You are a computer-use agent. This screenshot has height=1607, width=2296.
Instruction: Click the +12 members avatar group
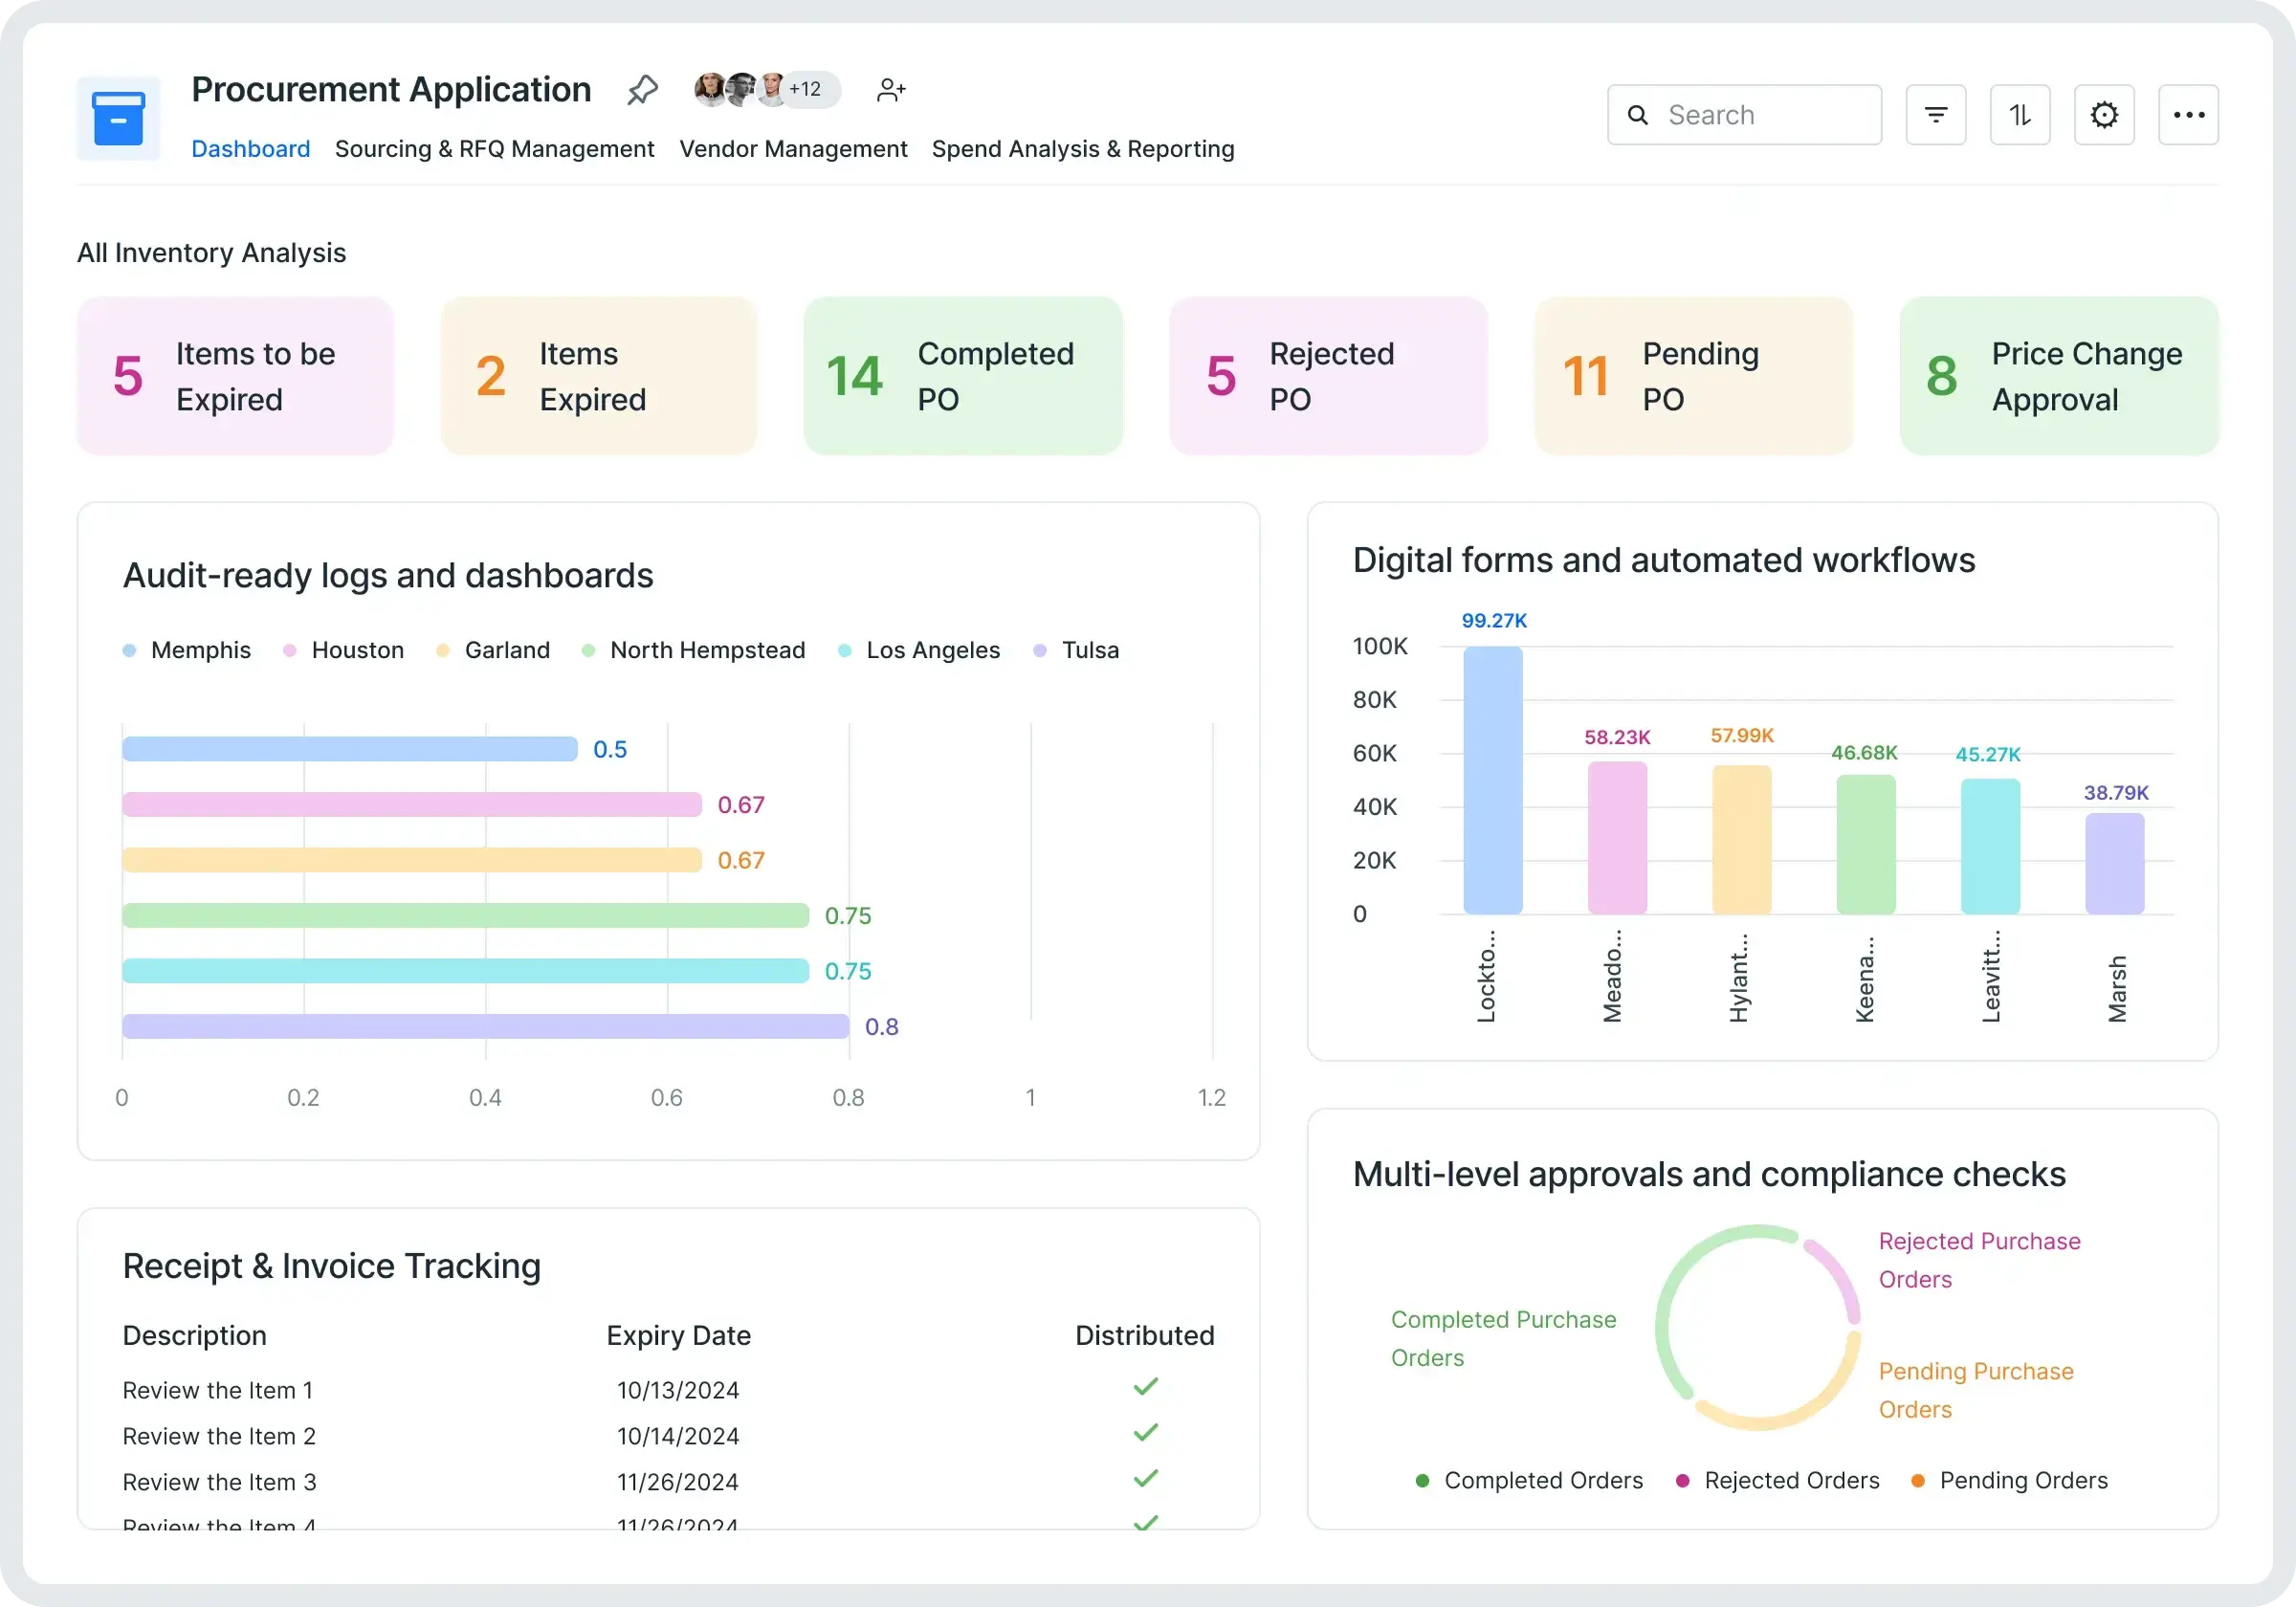click(x=768, y=89)
